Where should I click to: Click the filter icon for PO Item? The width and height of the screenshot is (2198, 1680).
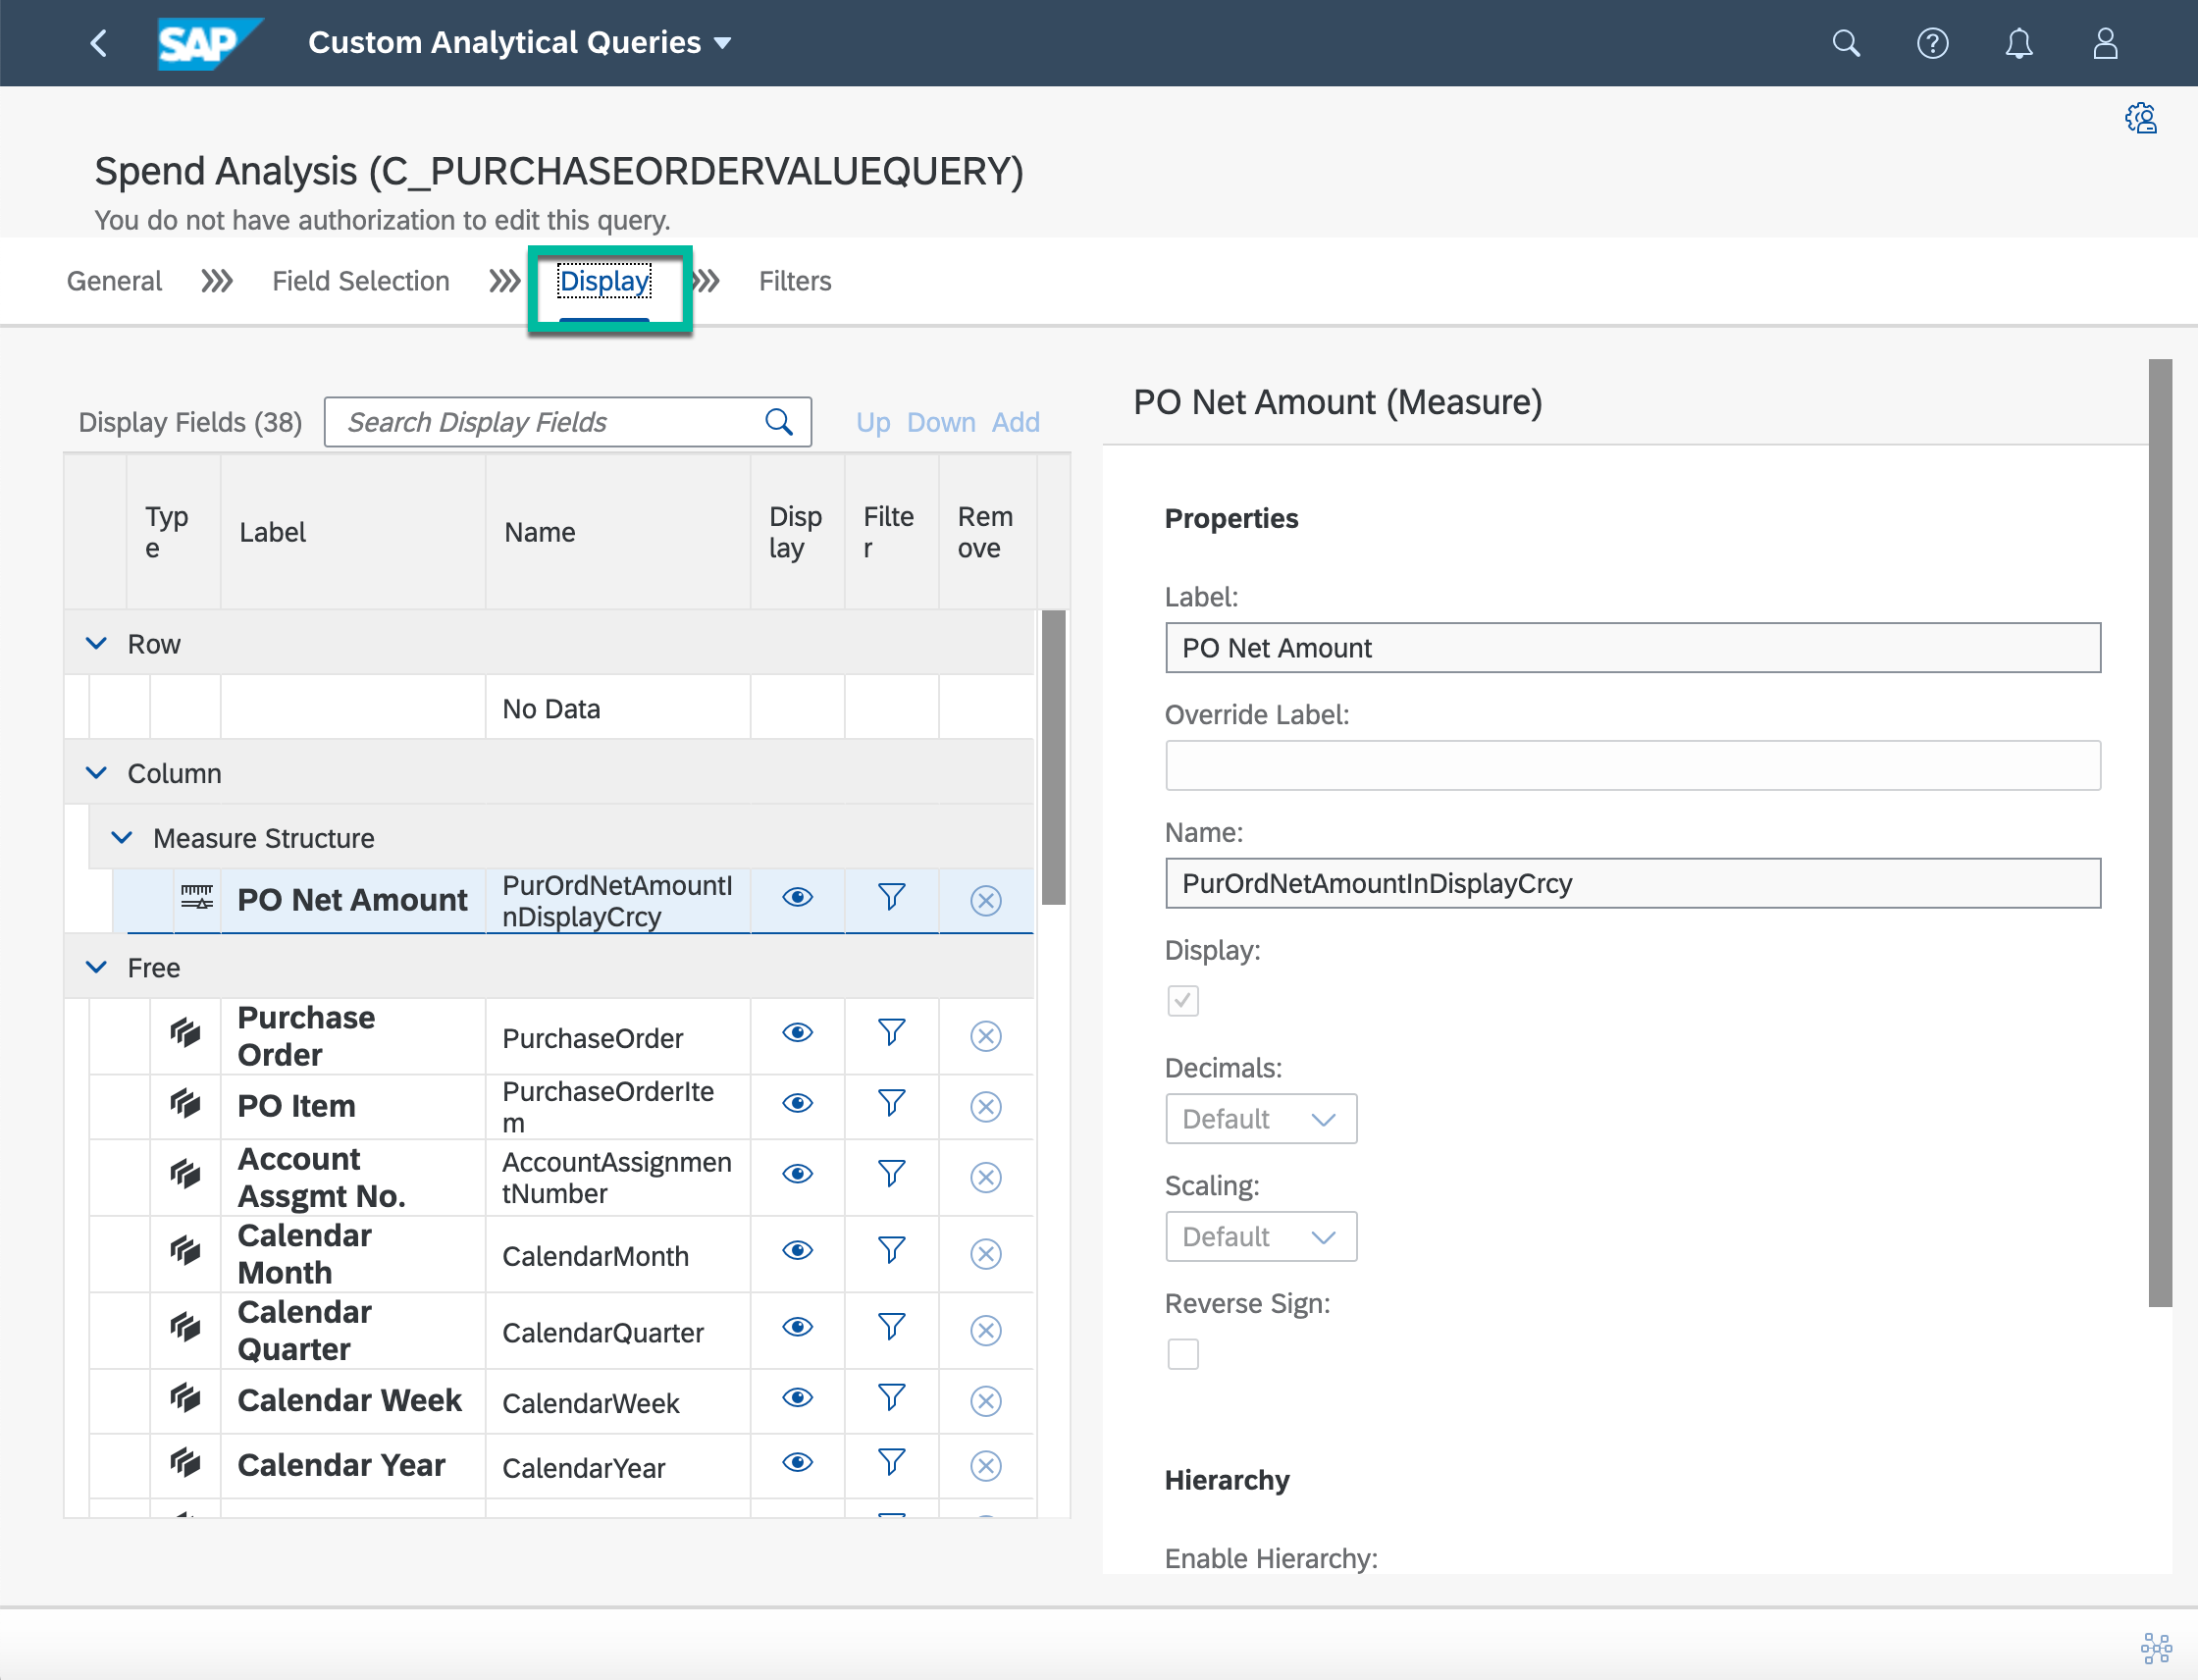[891, 1104]
